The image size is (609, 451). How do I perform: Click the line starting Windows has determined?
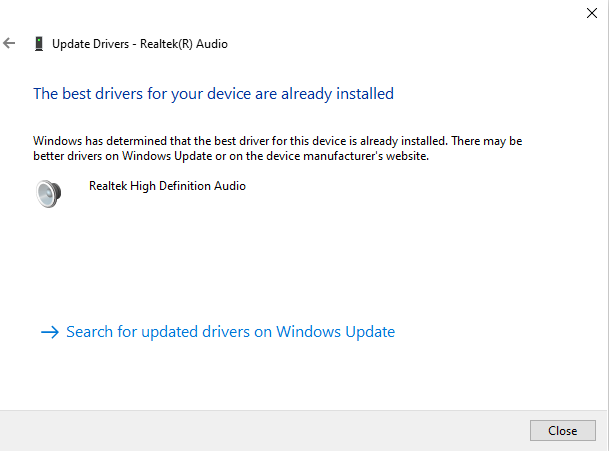[277, 141]
